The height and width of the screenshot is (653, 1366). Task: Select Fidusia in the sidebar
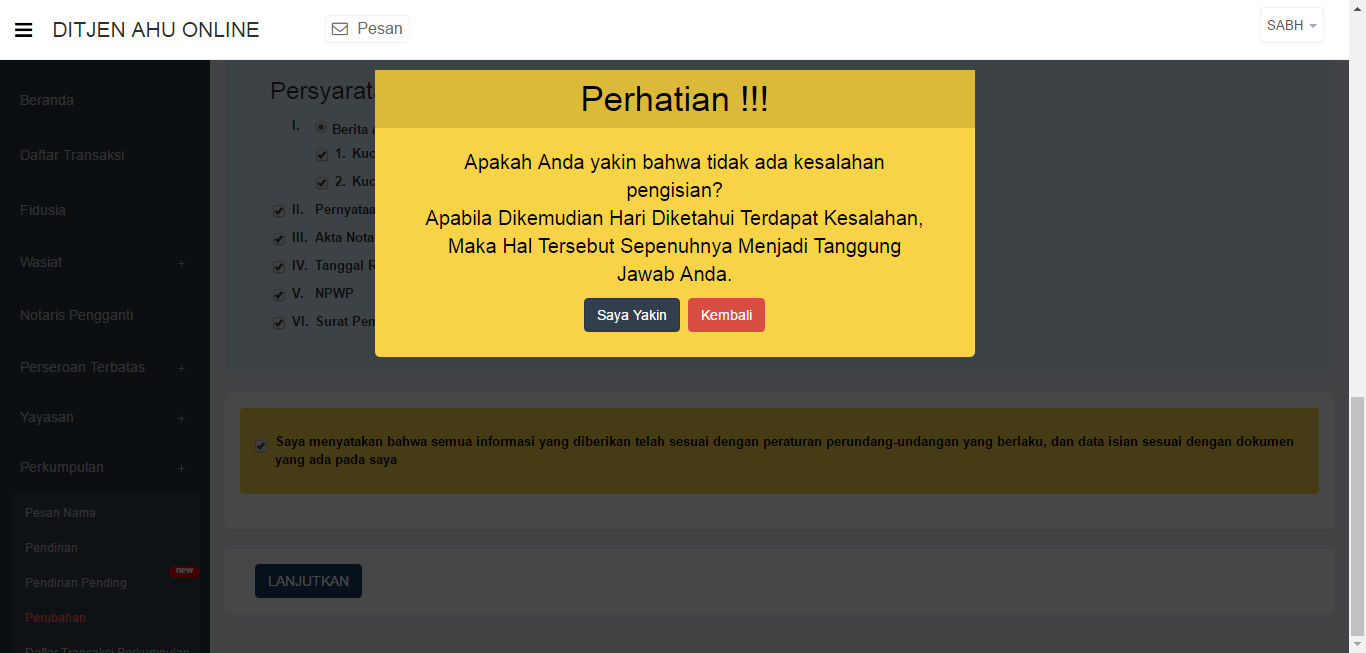(x=43, y=210)
